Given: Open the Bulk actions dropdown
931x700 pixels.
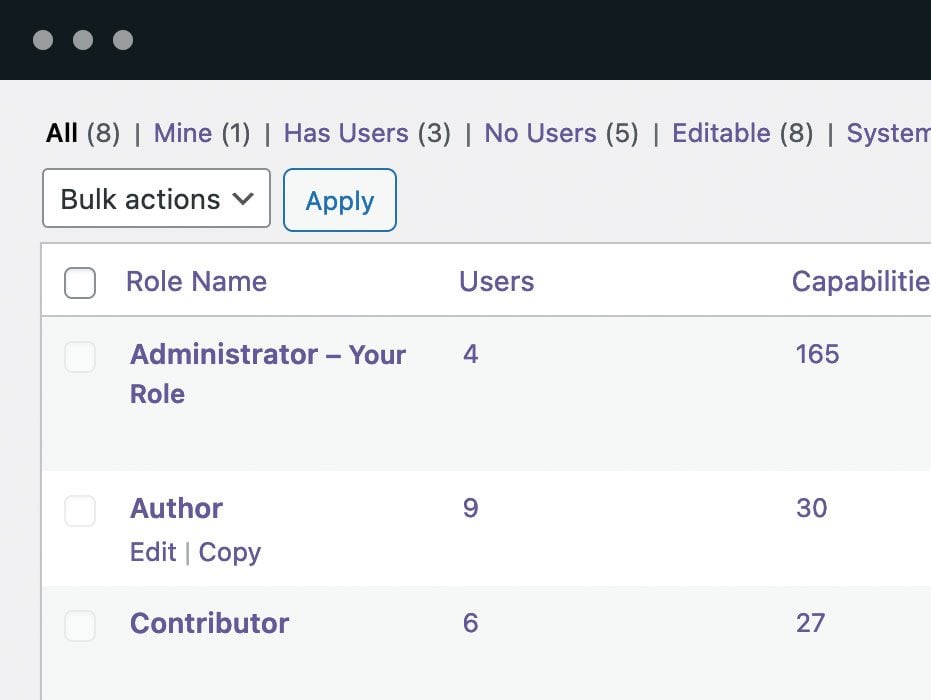Looking at the screenshot, I should point(156,199).
